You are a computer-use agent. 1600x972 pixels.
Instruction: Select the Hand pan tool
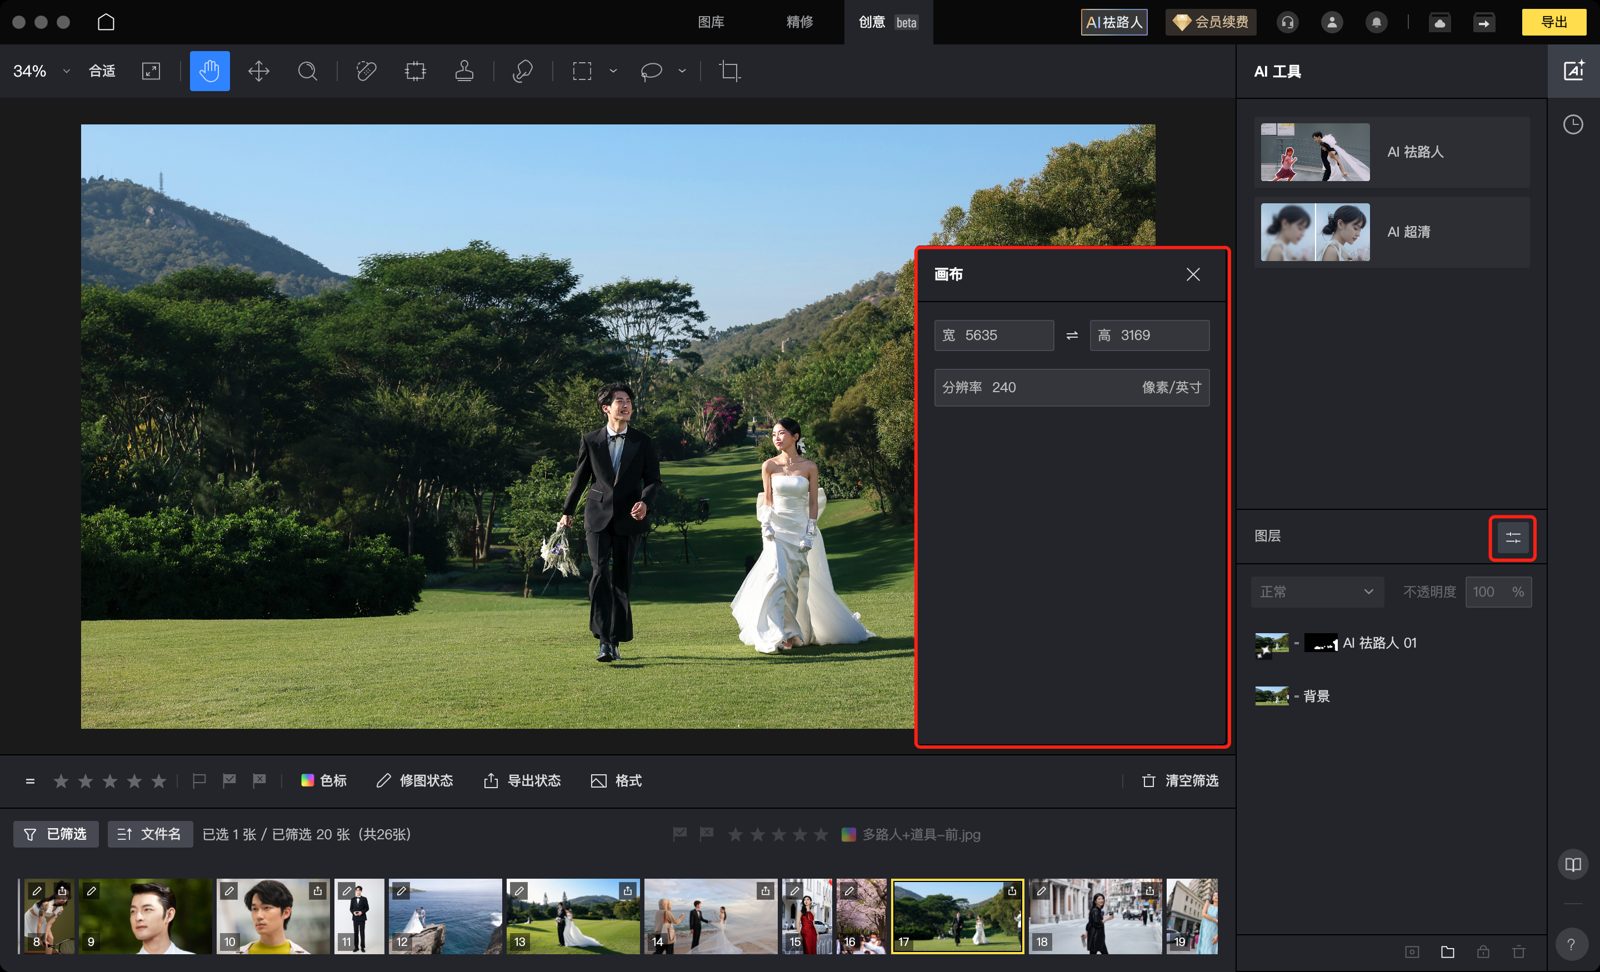(x=209, y=71)
